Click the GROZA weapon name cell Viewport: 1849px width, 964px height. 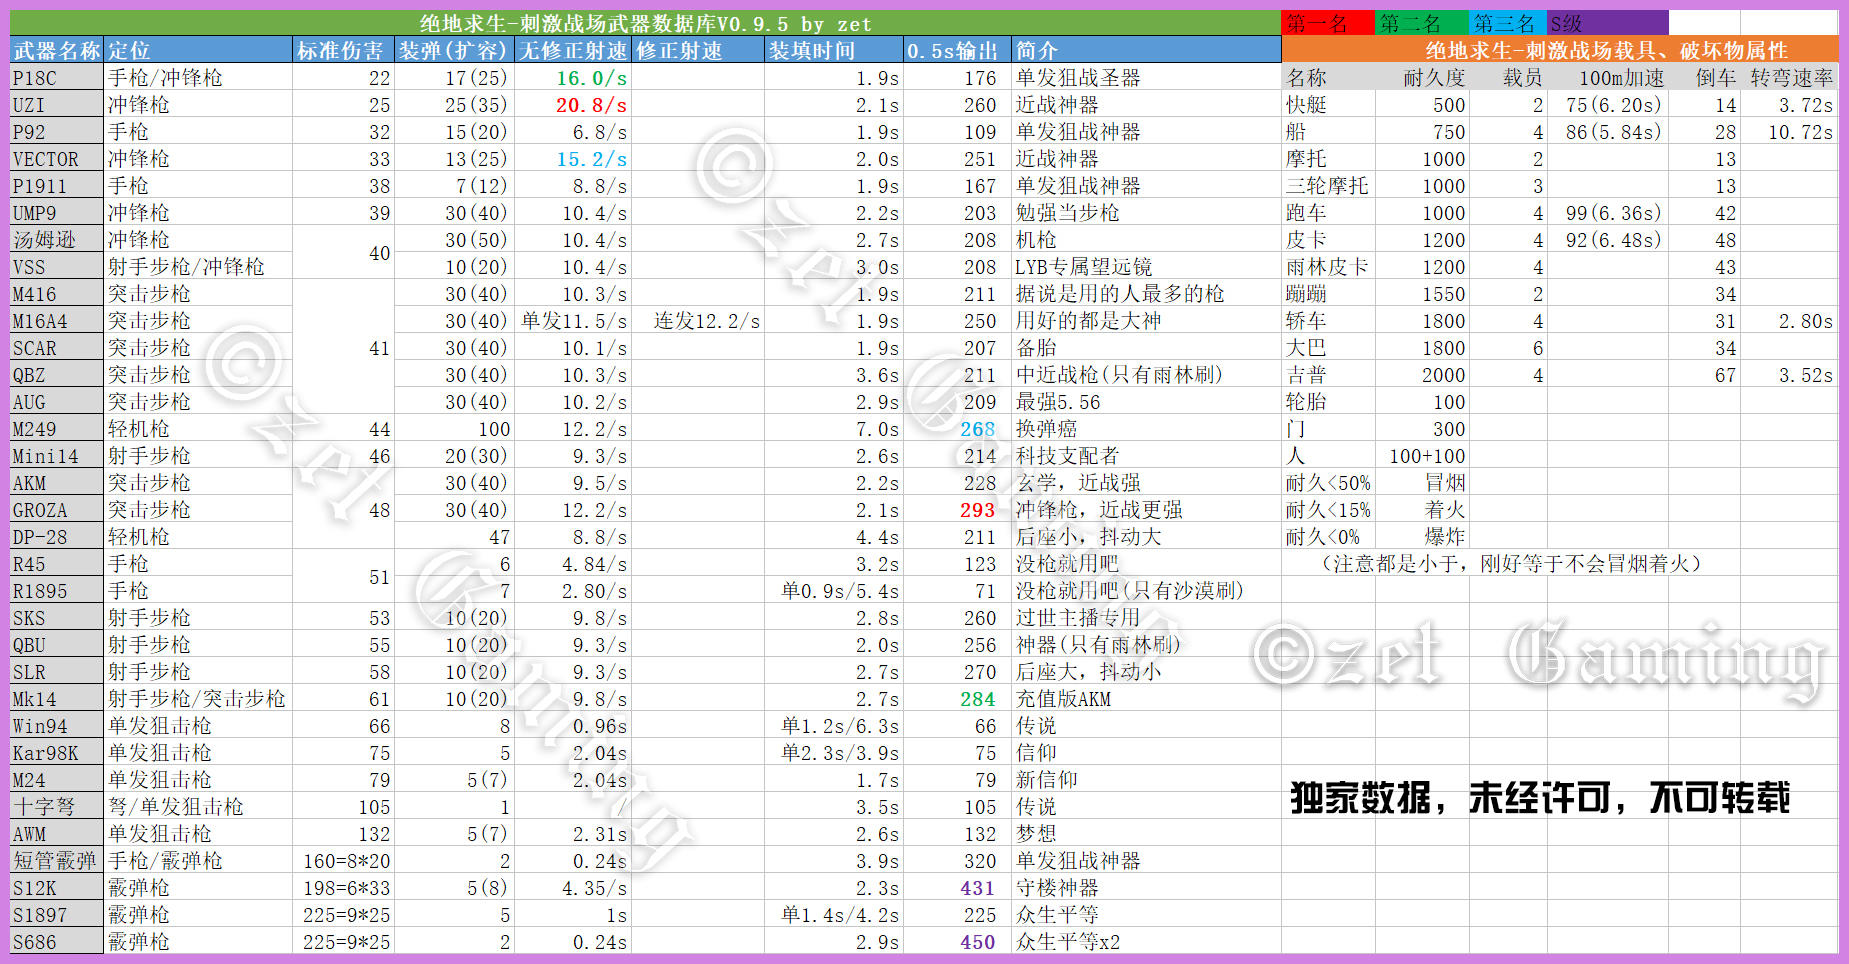pyautogui.click(x=57, y=510)
